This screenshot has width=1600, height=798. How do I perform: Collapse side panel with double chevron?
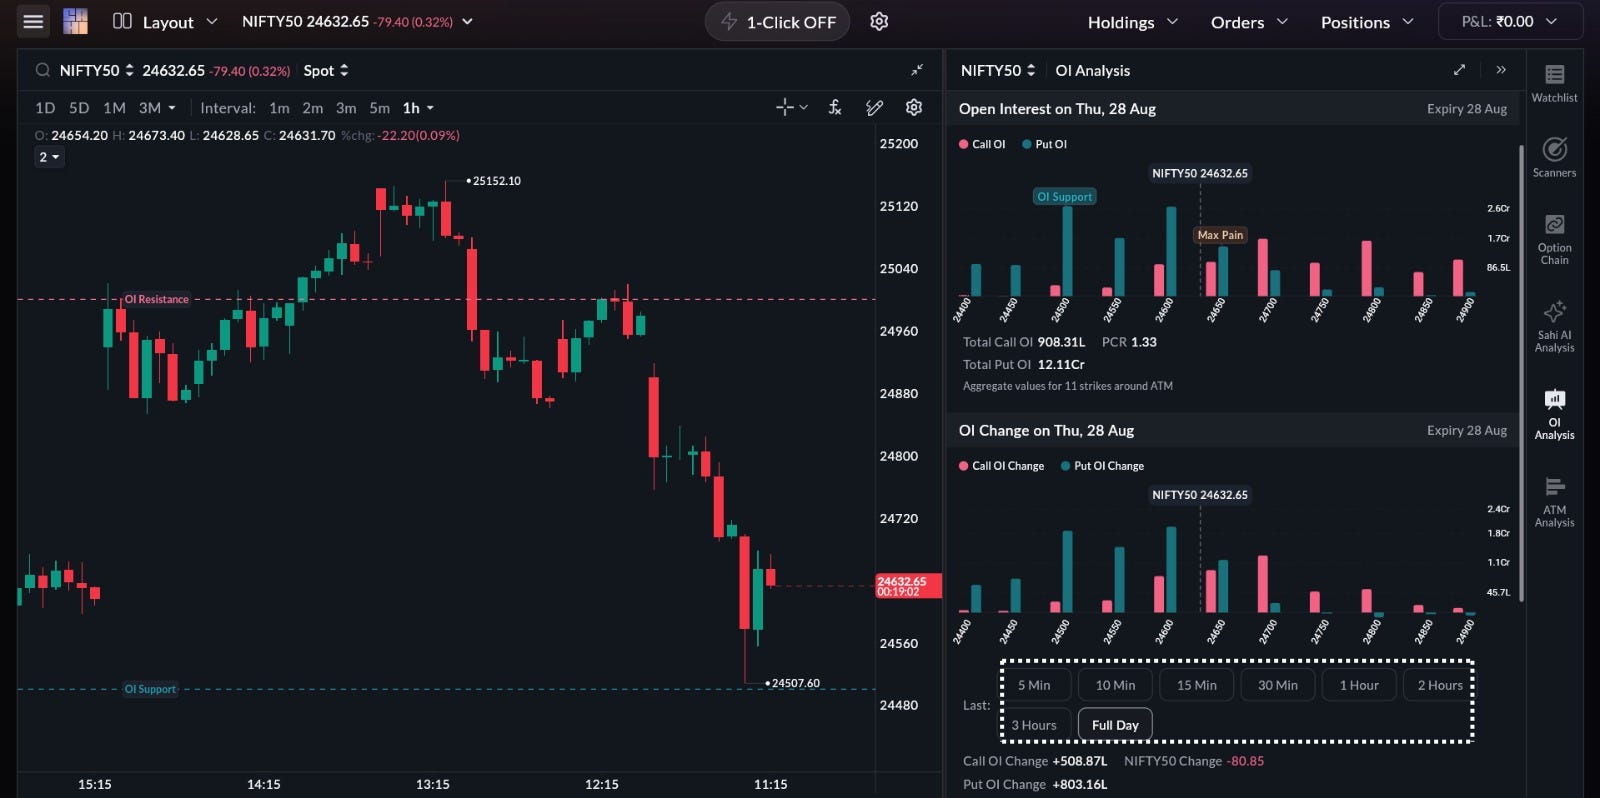tap(1501, 70)
